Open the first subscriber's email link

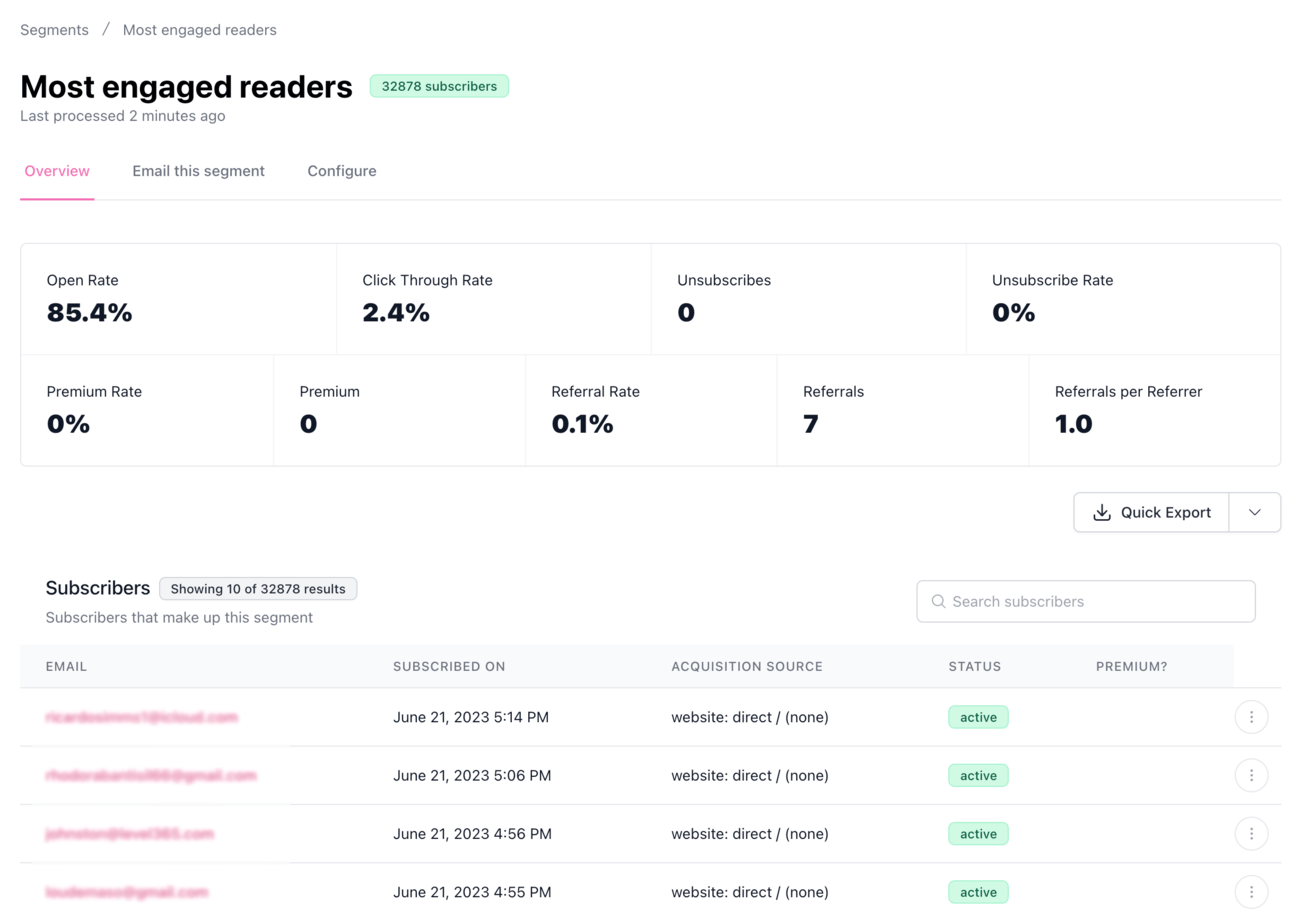(x=141, y=717)
